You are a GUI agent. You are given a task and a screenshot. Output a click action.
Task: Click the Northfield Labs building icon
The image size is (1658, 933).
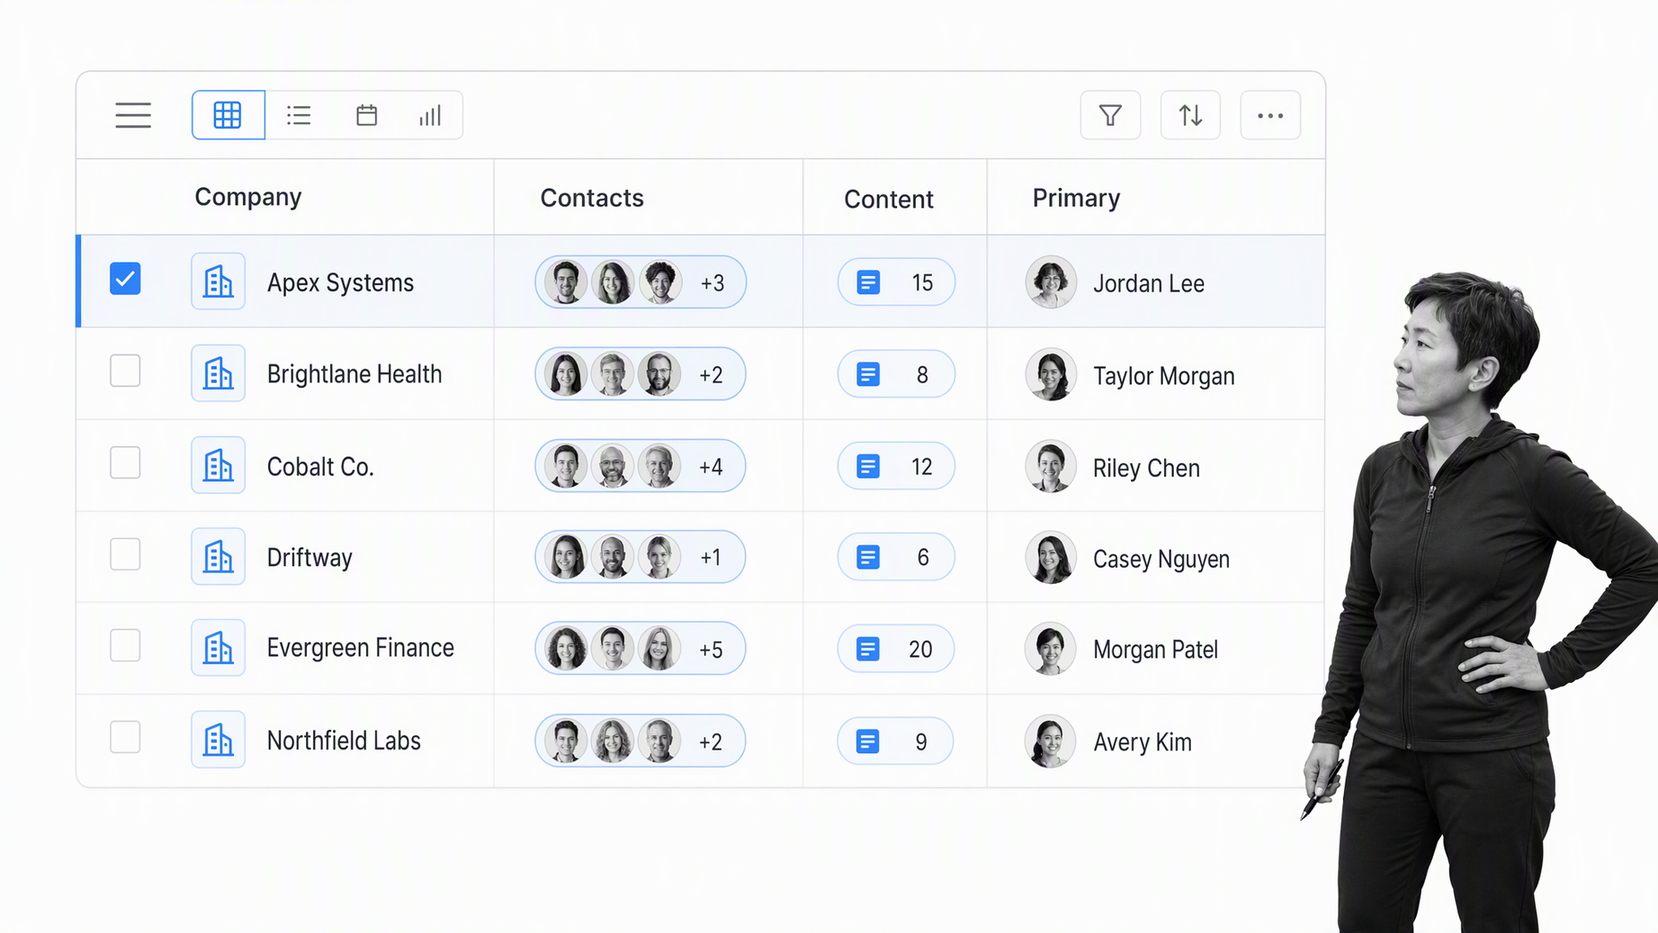(218, 740)
